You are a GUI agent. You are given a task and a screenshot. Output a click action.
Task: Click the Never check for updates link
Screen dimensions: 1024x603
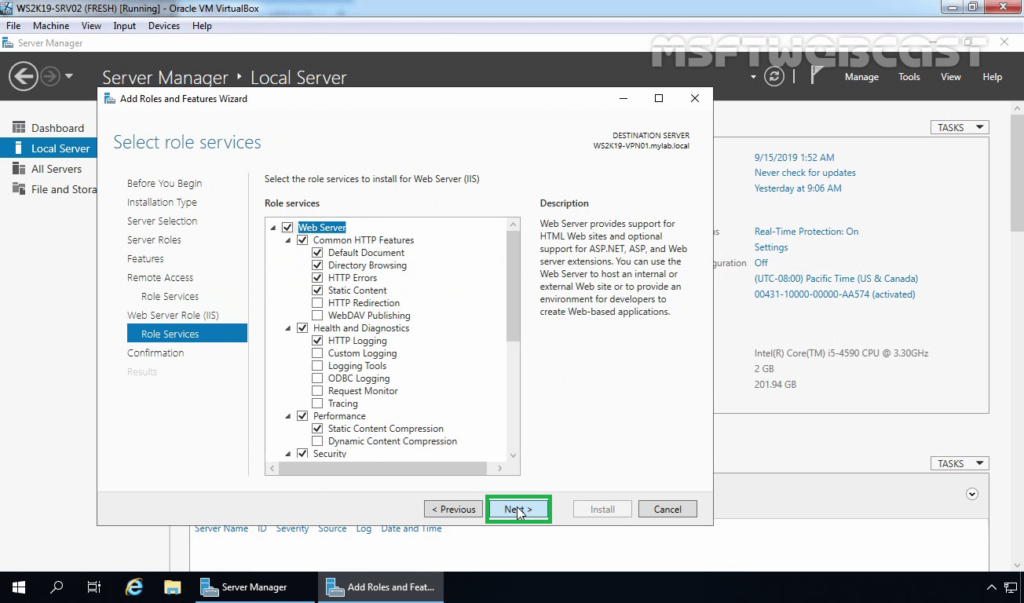[805, 172]
